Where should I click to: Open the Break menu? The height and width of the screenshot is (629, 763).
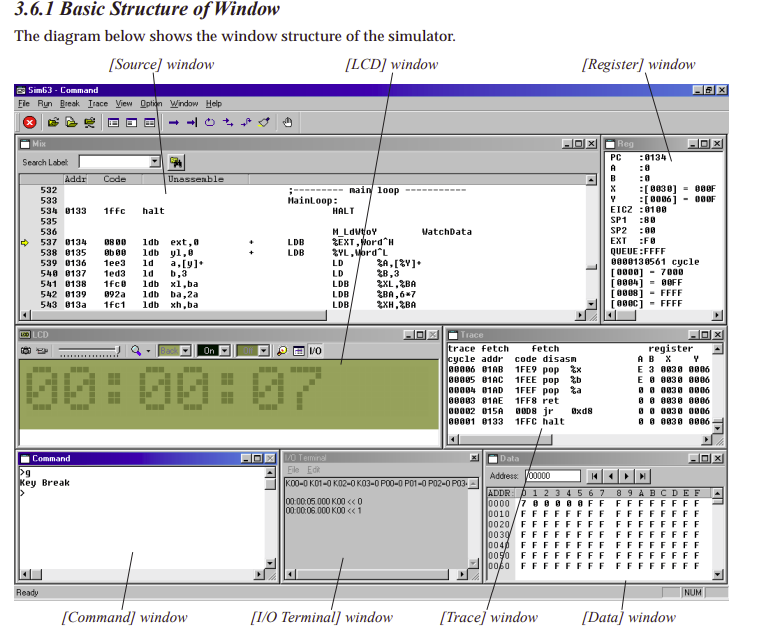pyautogui.click(x=70, y=104)
